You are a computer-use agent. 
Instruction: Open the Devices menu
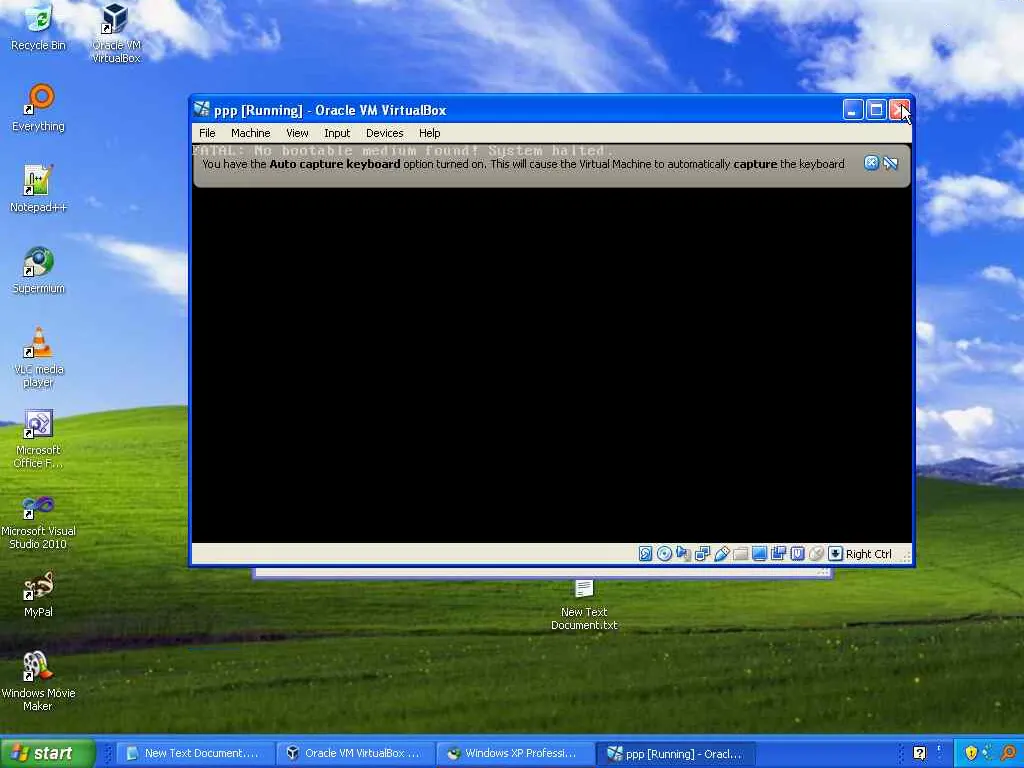point(385,133)
